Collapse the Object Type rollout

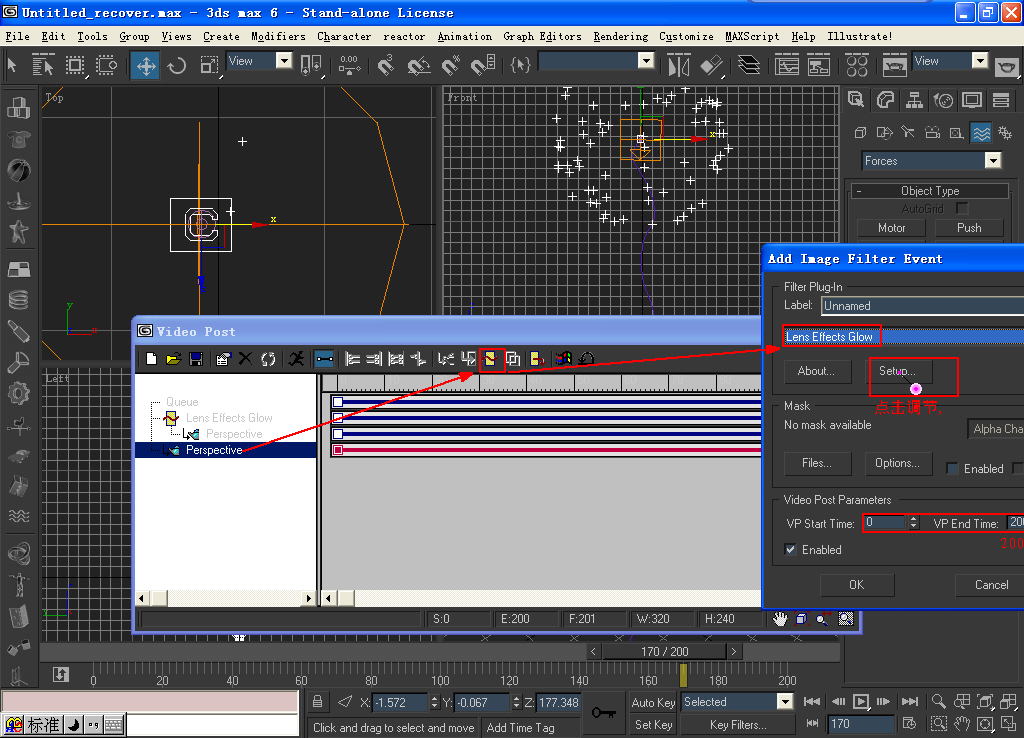(930, 191)
